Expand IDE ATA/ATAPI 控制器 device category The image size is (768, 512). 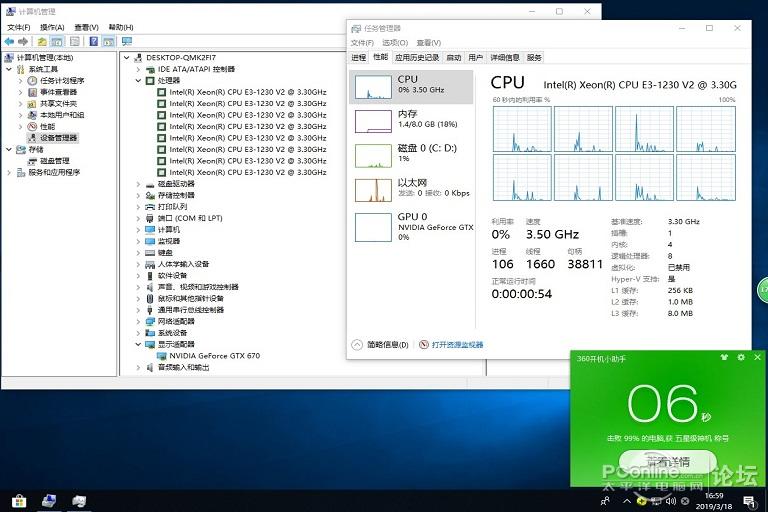(138, 69)
